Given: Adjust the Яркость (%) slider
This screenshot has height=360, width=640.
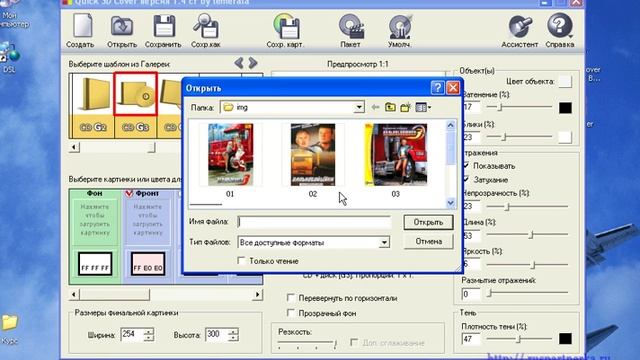Looking at the screenshot, I should 533,264.
